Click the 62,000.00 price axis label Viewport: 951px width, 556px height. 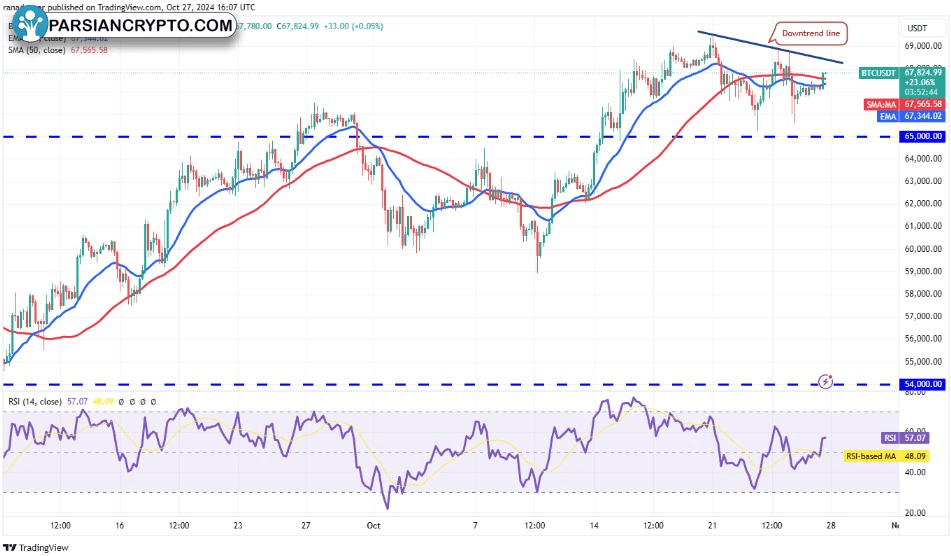click(x=923, y=204)
